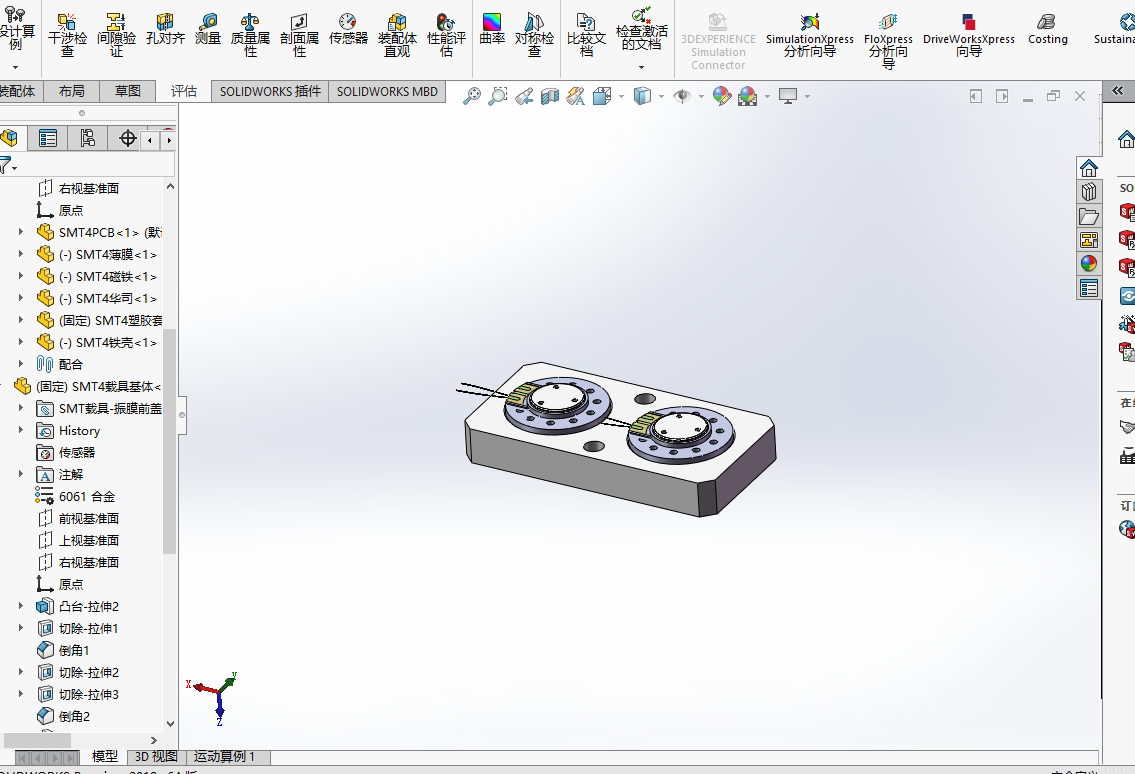
Task: Expand (-) SMT4薄膜<1> component node
Action: [x=20, y=254]
